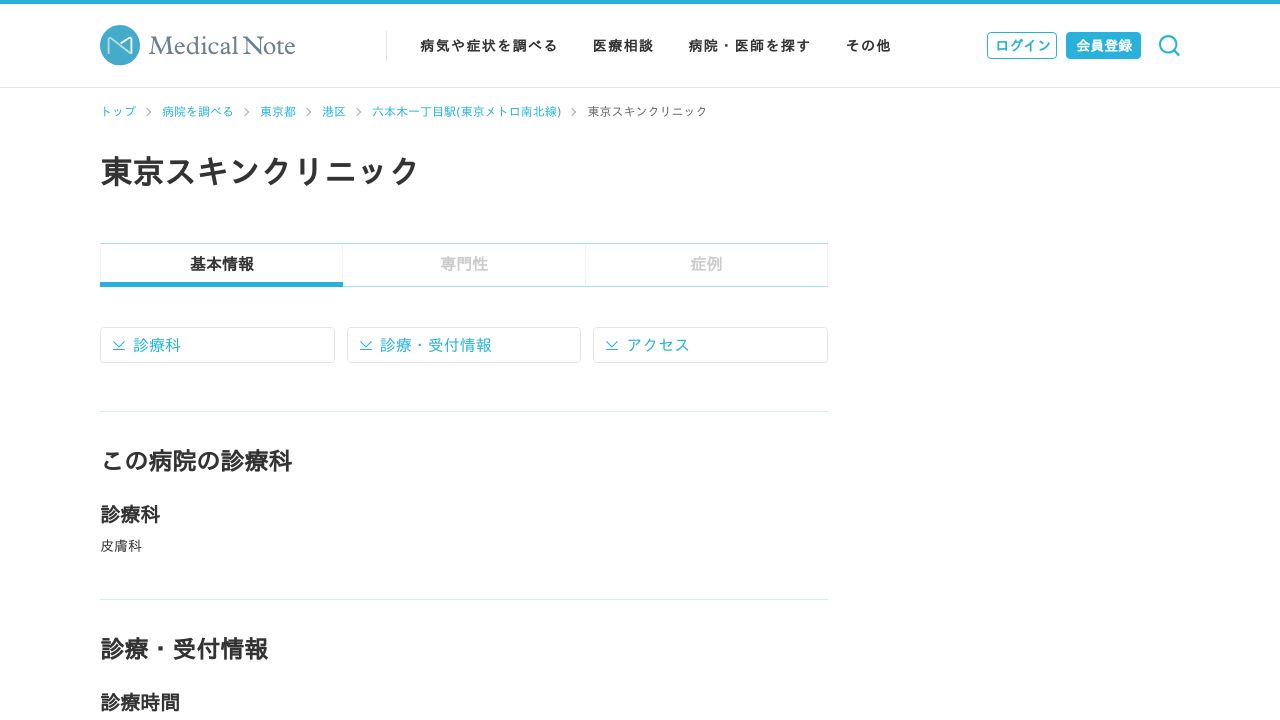The height and width of the screenshot is (720, 1280).
Task: Switch to the 症例 tab
Action: pos(706,264)
